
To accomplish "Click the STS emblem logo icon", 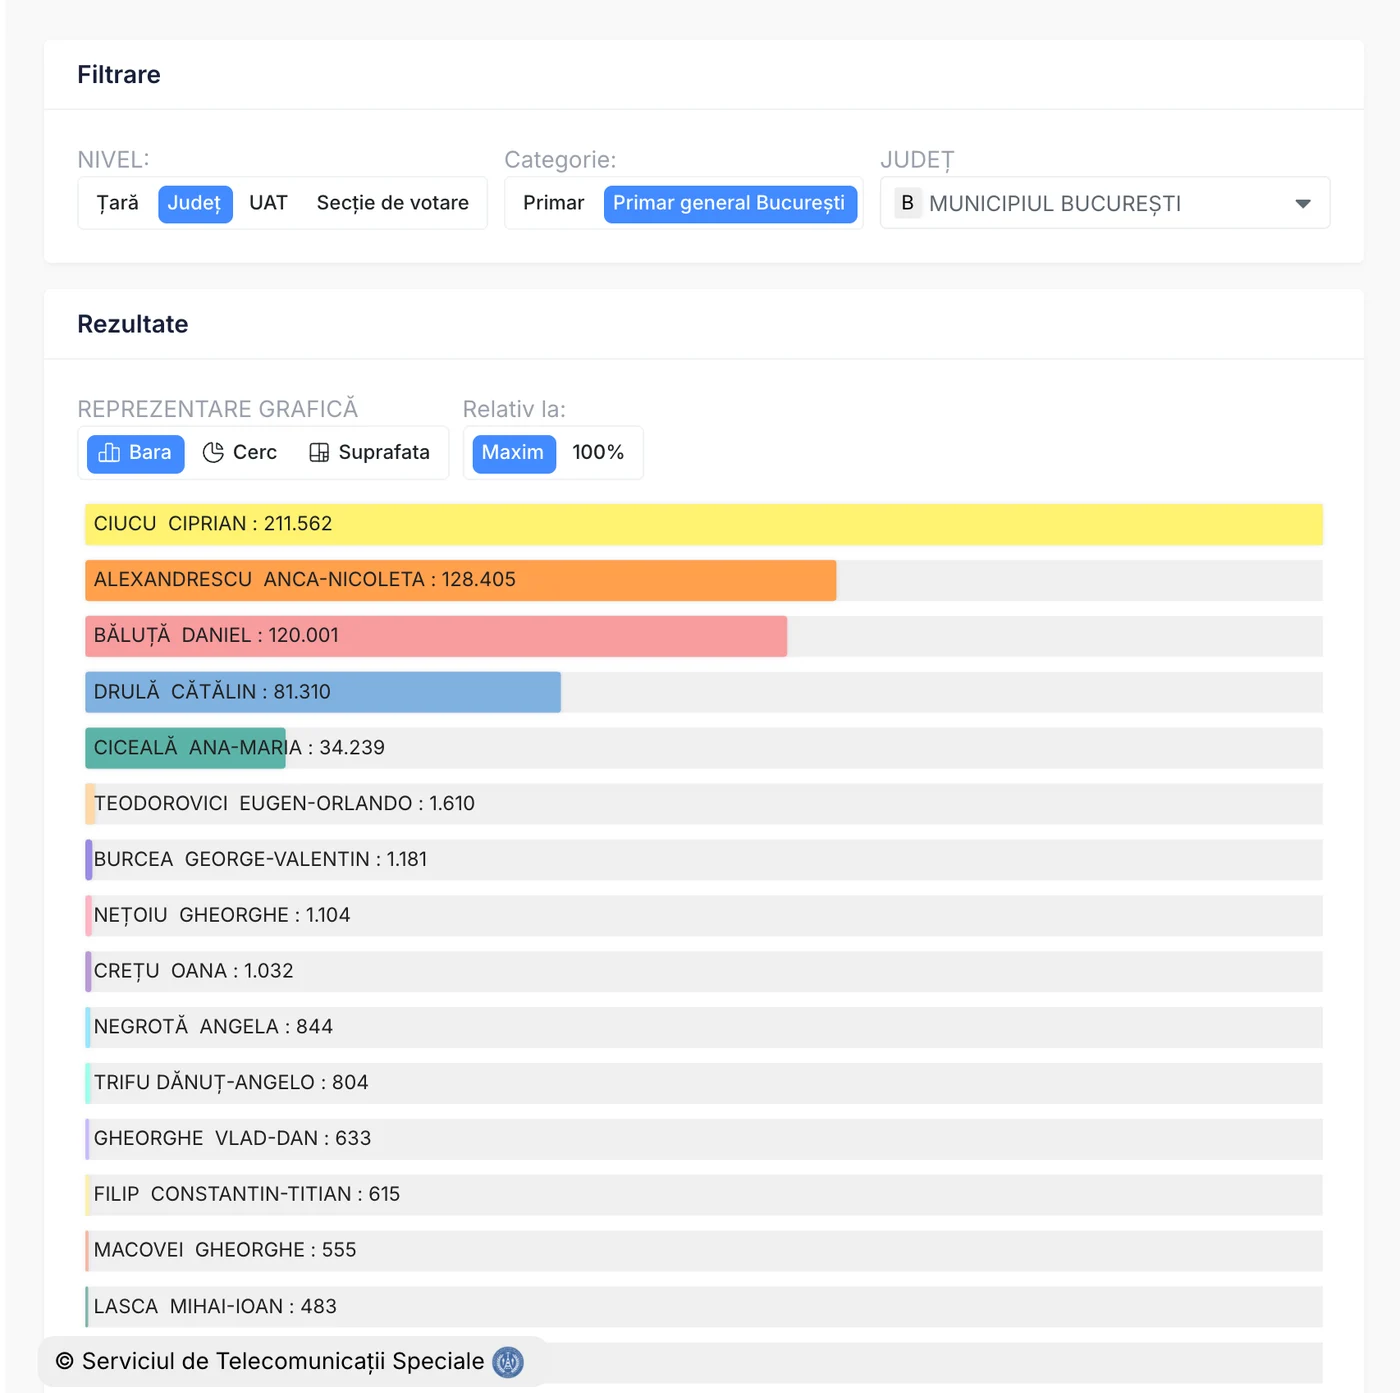I will pyautogui.click(x=508, y=1362).
